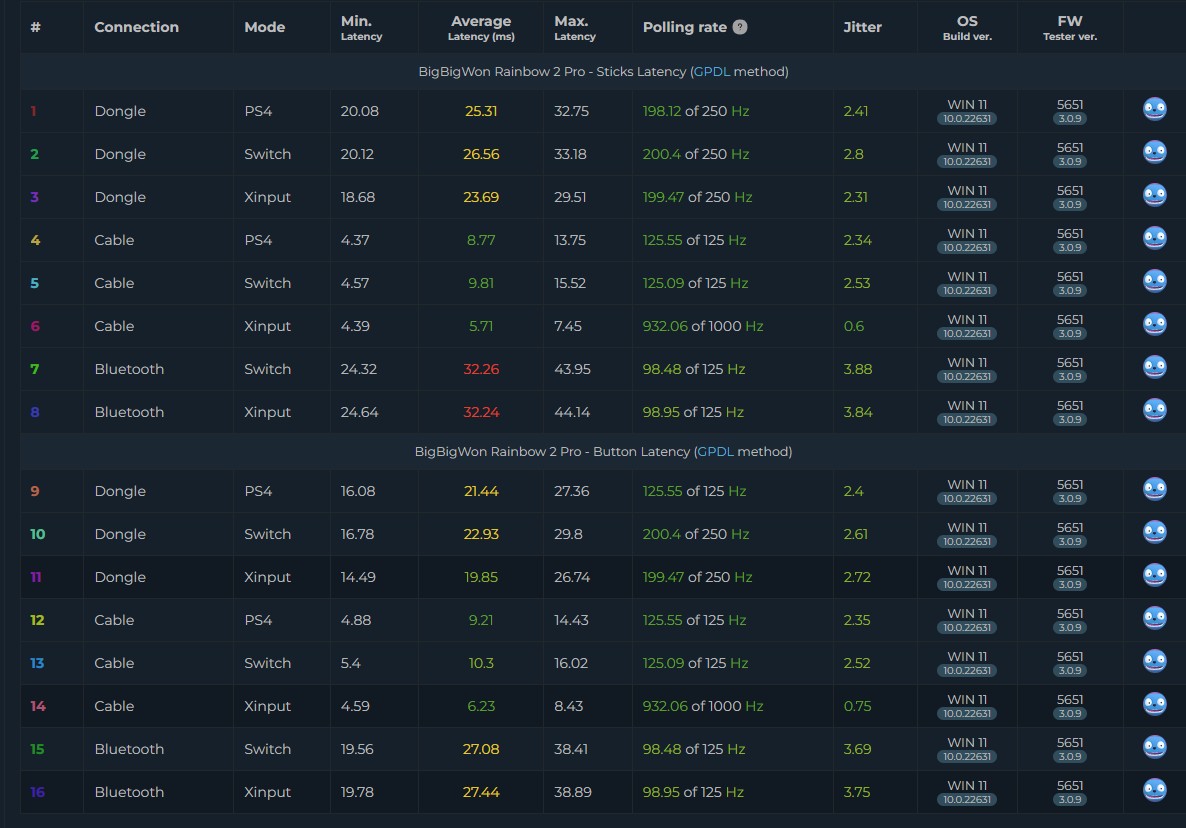Image resolution: width=1186 pixels, height=828 pixels.
Task: Click the smiley icon in row 5
Action: point(1154,281)
